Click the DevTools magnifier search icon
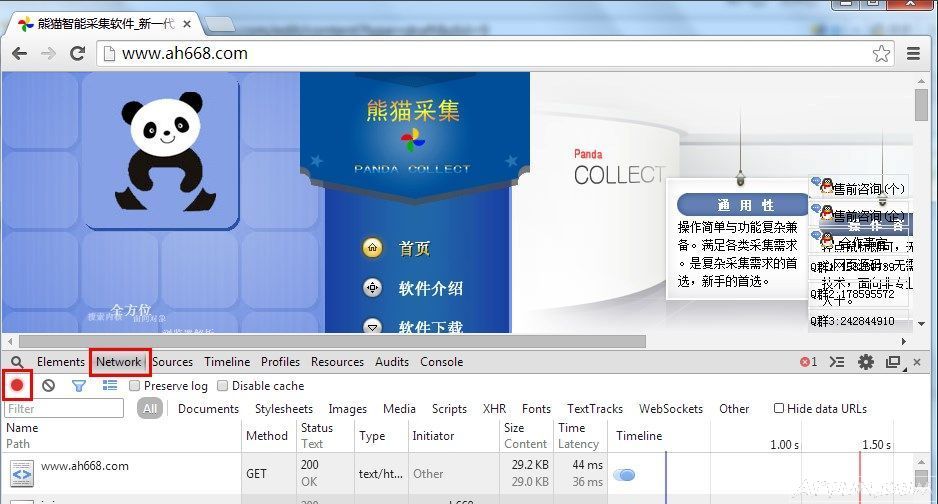The width and height of the screenshot is (938, 504). coord(17,362)
